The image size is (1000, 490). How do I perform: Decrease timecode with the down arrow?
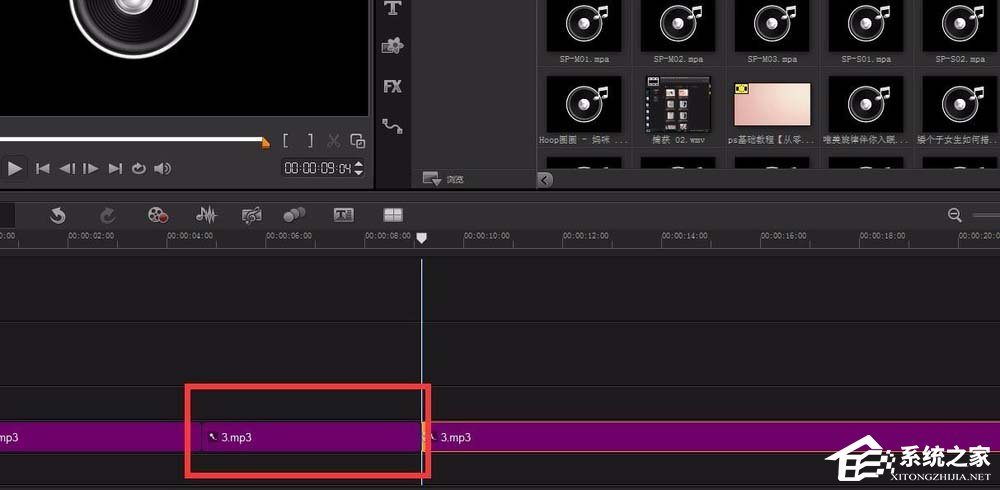click(358, 172)
